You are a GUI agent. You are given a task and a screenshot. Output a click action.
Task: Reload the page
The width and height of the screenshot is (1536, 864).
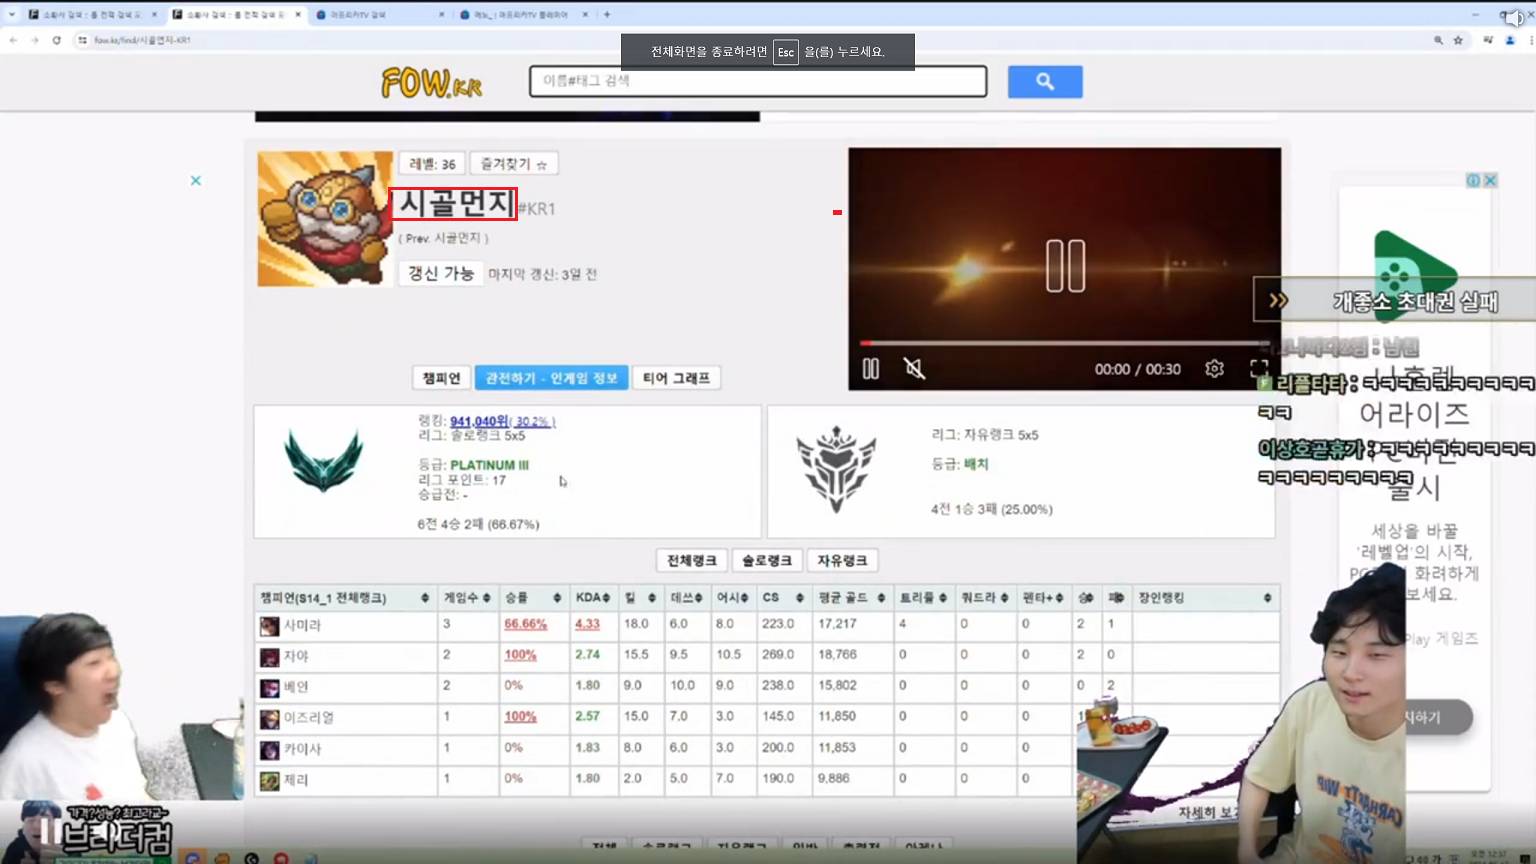[56, 40]
